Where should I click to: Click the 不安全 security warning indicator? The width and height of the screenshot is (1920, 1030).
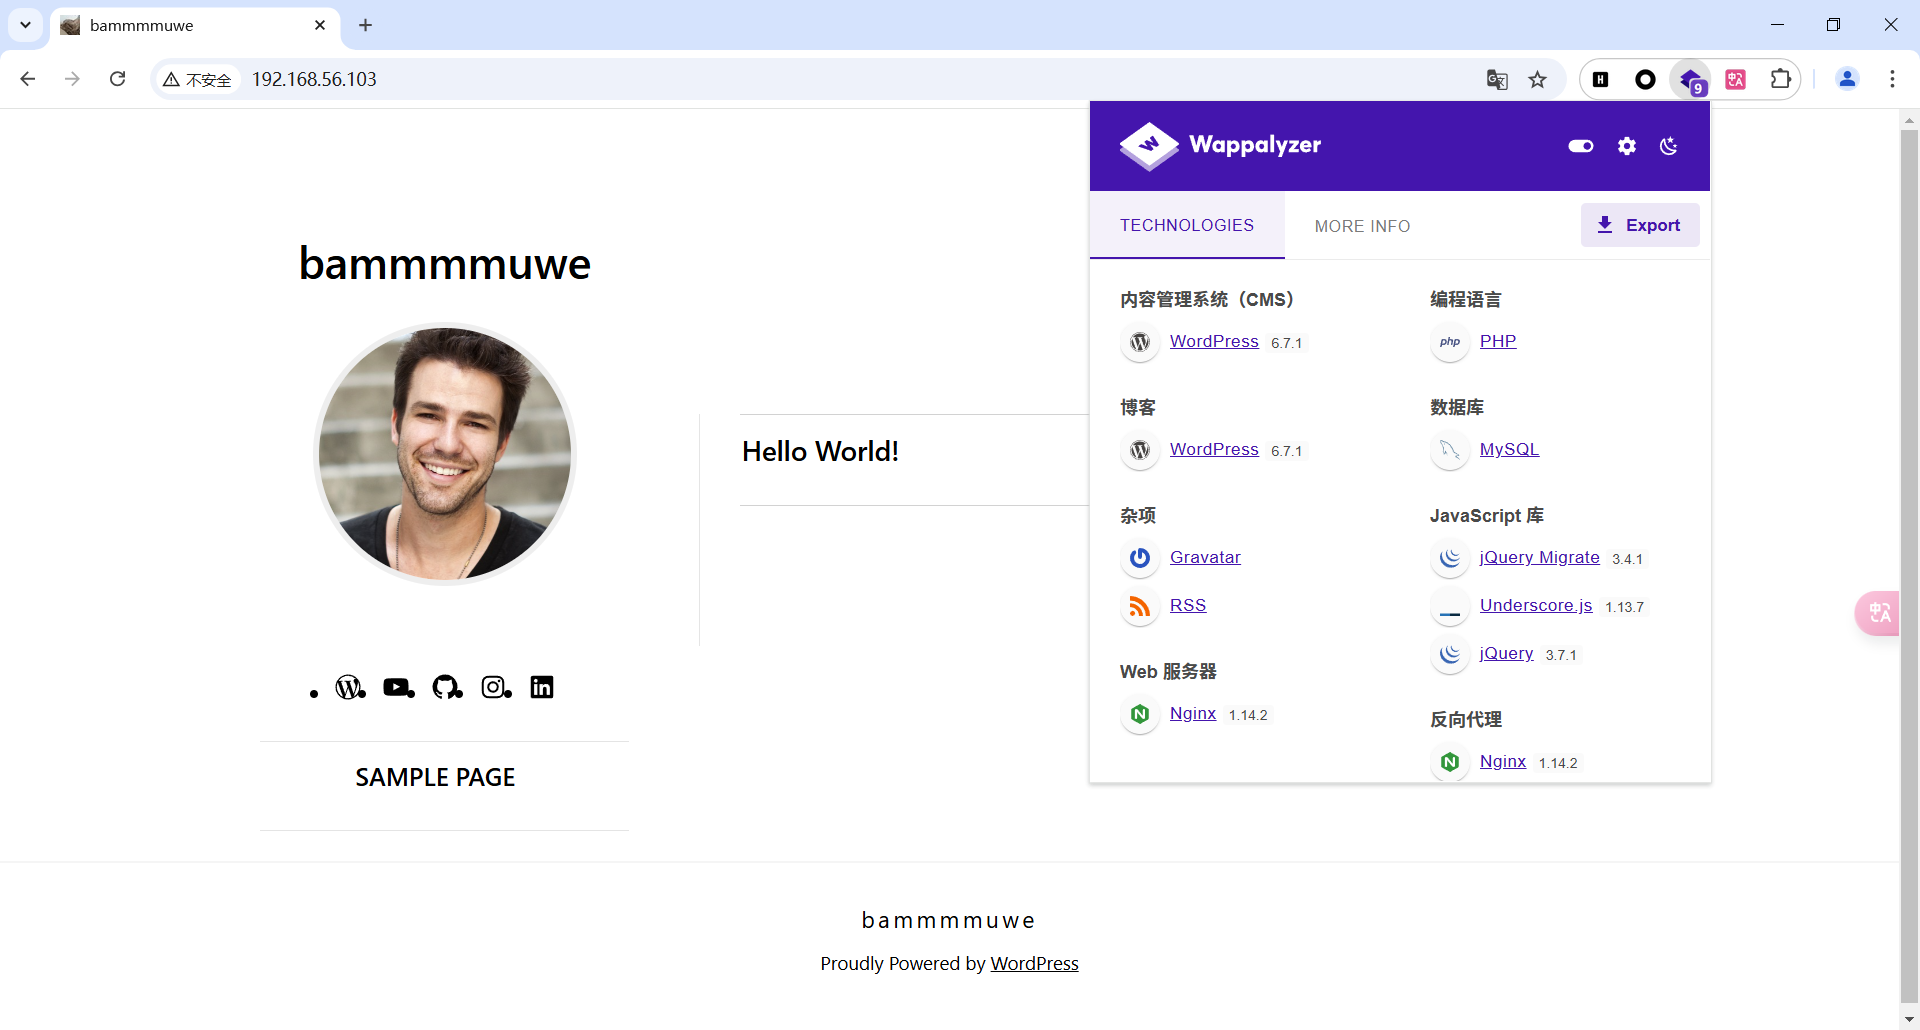pos(198,79)
